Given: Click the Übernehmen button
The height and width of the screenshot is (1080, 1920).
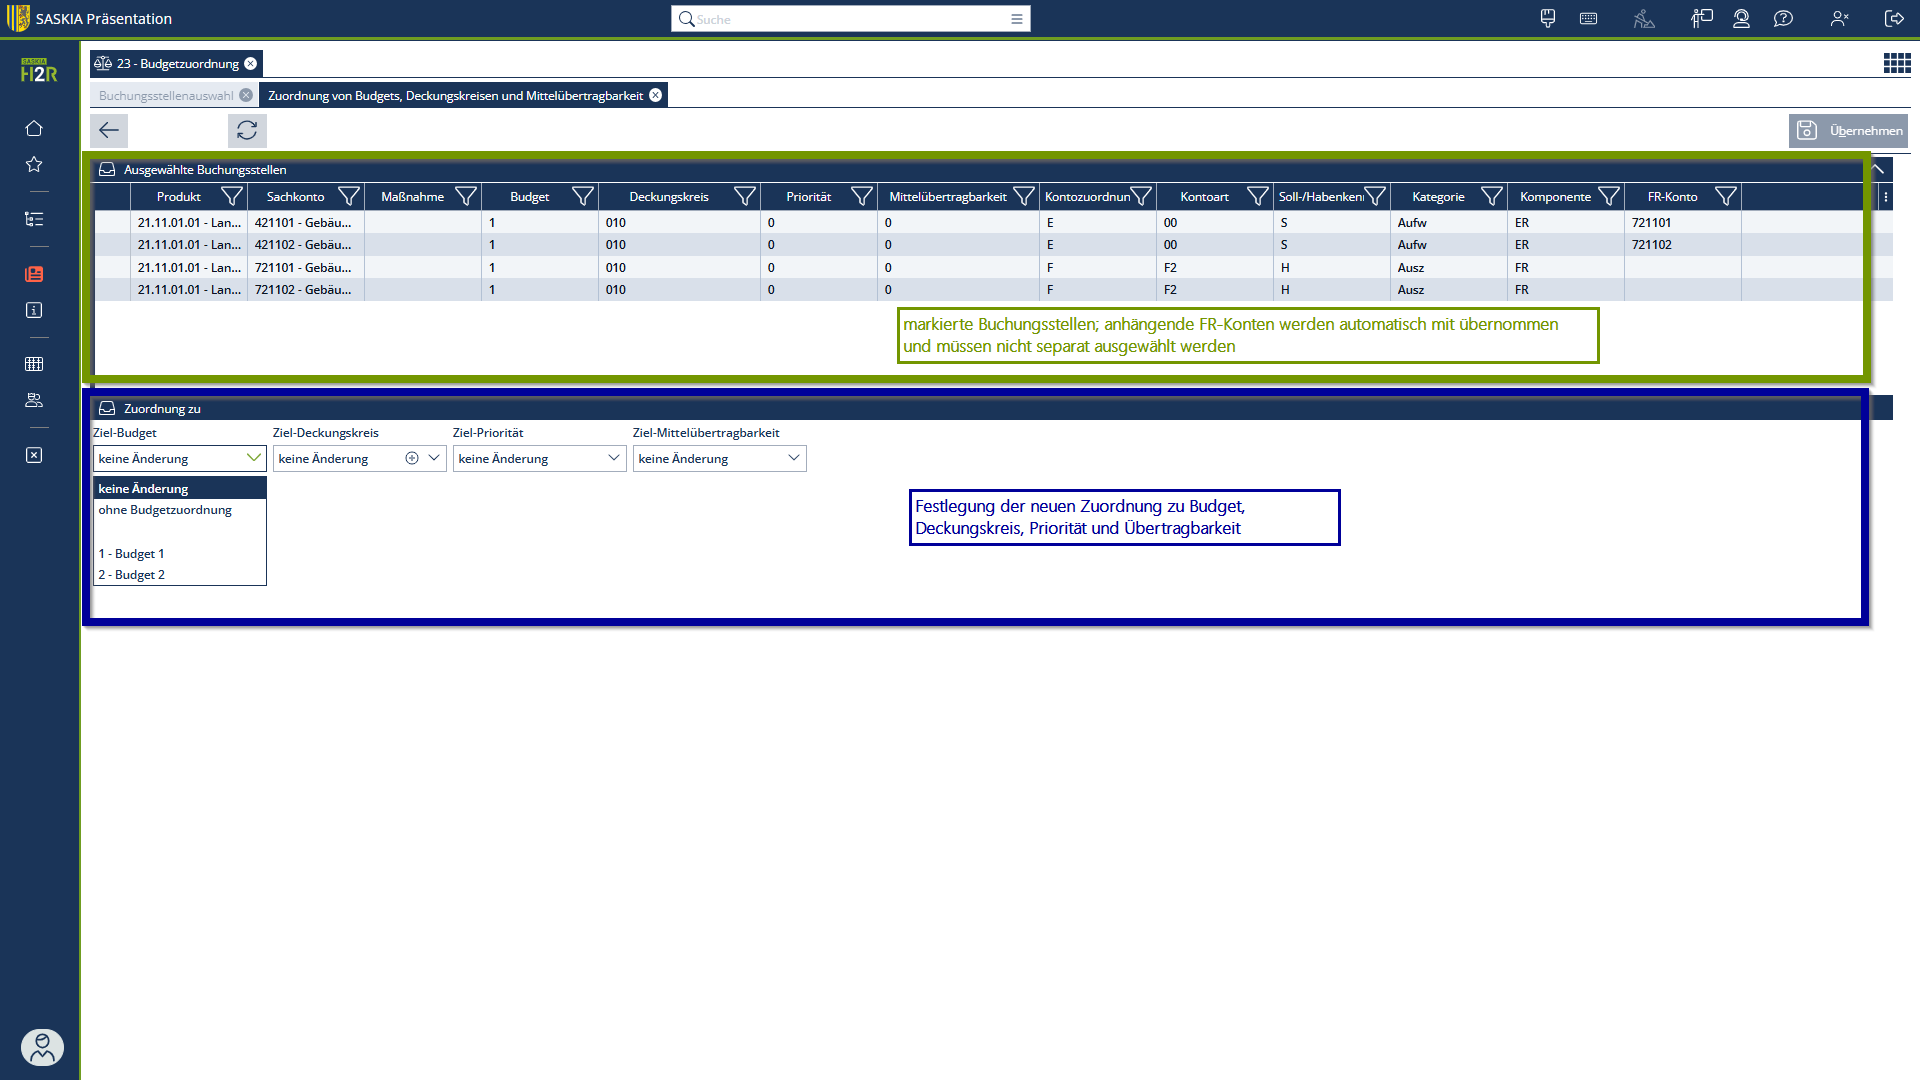Looking at the screenshot, I should point(1848,130).
